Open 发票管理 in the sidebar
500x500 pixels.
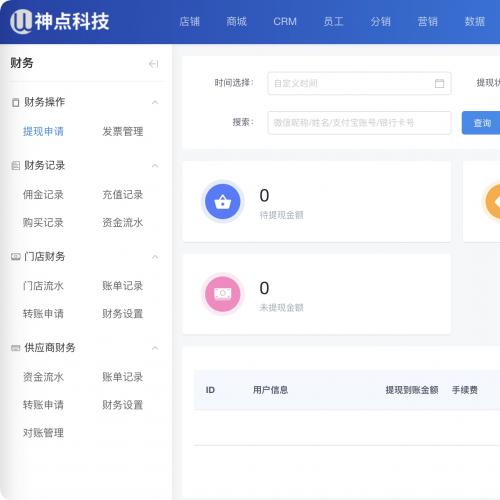pyautogui.click(x=123, y=131)
